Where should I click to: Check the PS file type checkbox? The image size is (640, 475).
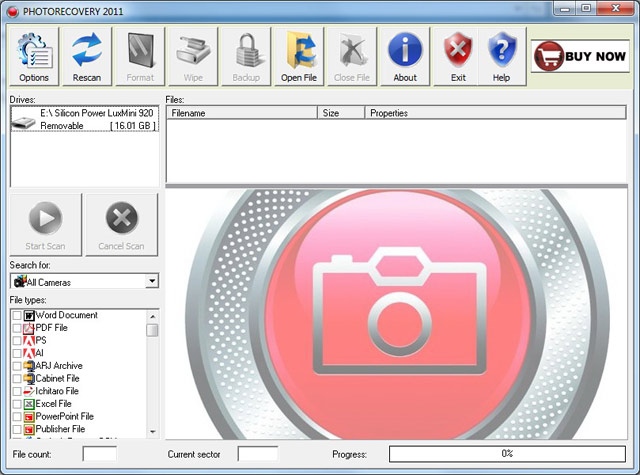click(x=17, y=341)
